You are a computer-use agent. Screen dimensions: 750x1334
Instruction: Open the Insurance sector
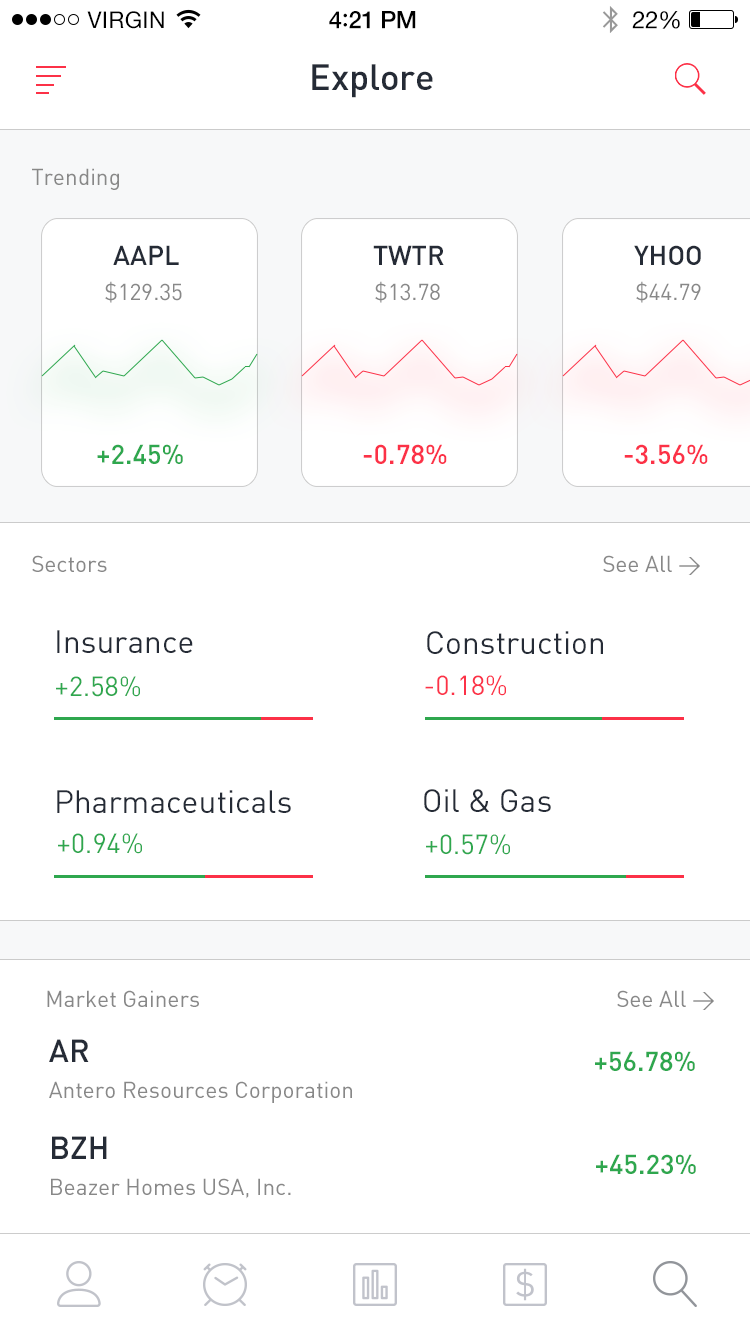[183, 665]
